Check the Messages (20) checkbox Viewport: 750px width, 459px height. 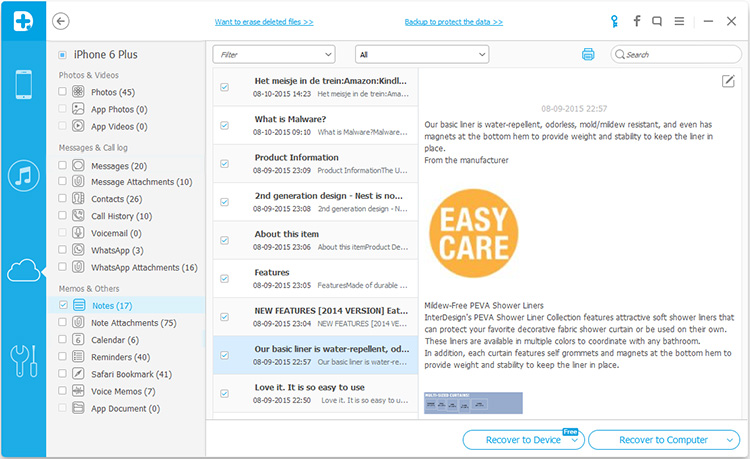coord(62,165)
